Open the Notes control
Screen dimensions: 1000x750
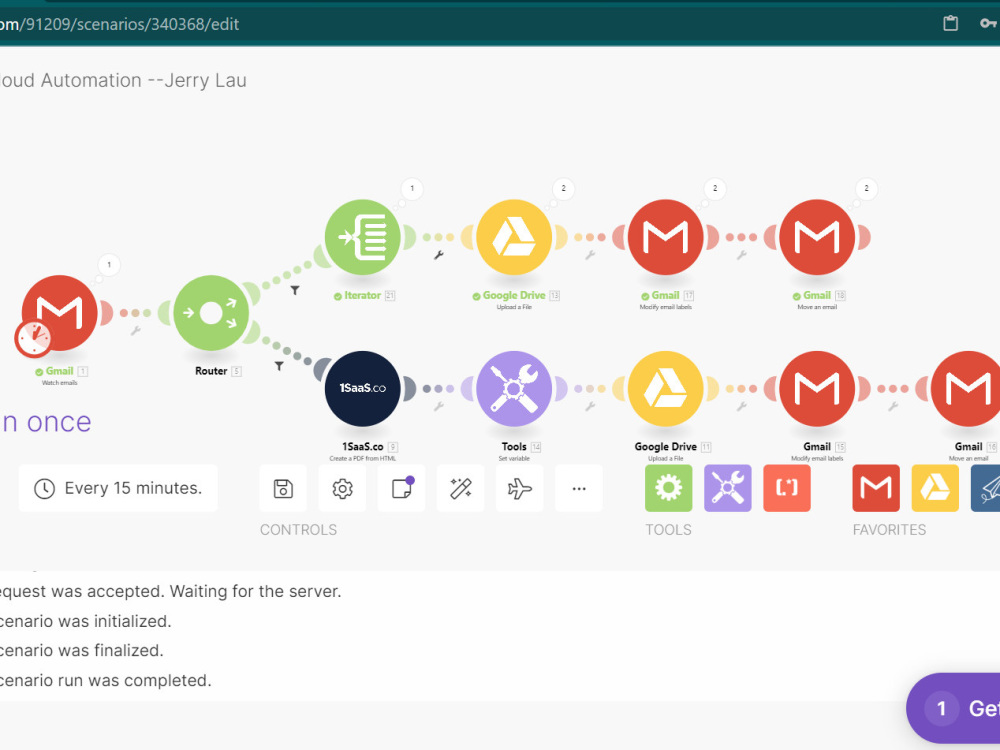(402, 489)
